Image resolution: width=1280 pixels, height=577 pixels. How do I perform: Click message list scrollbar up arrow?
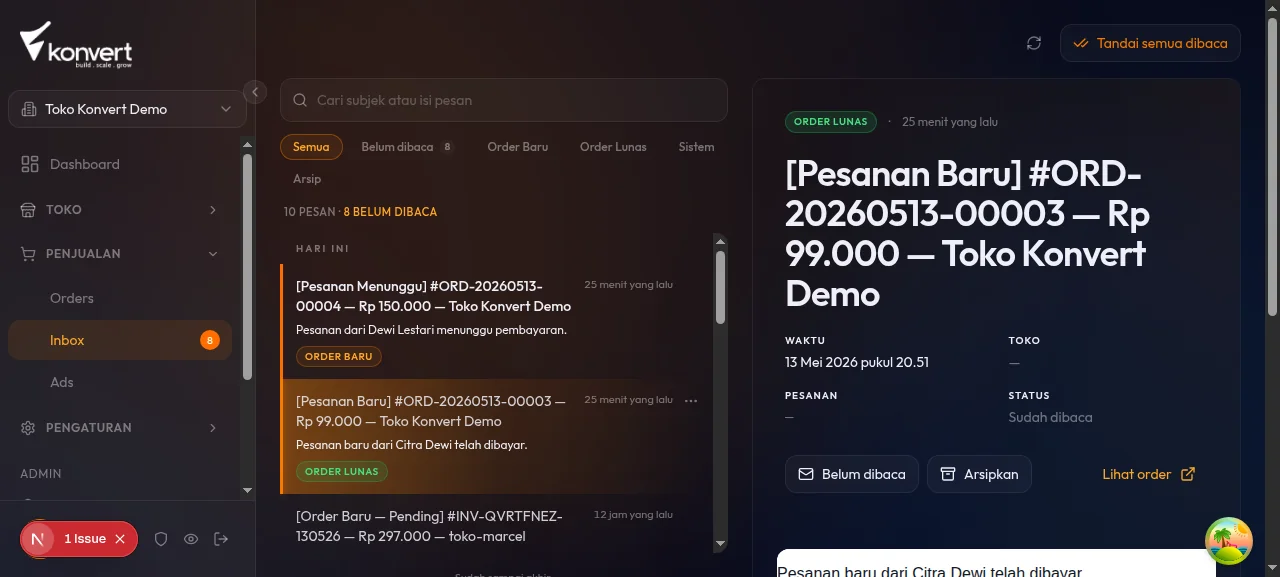tap(720, 240)
